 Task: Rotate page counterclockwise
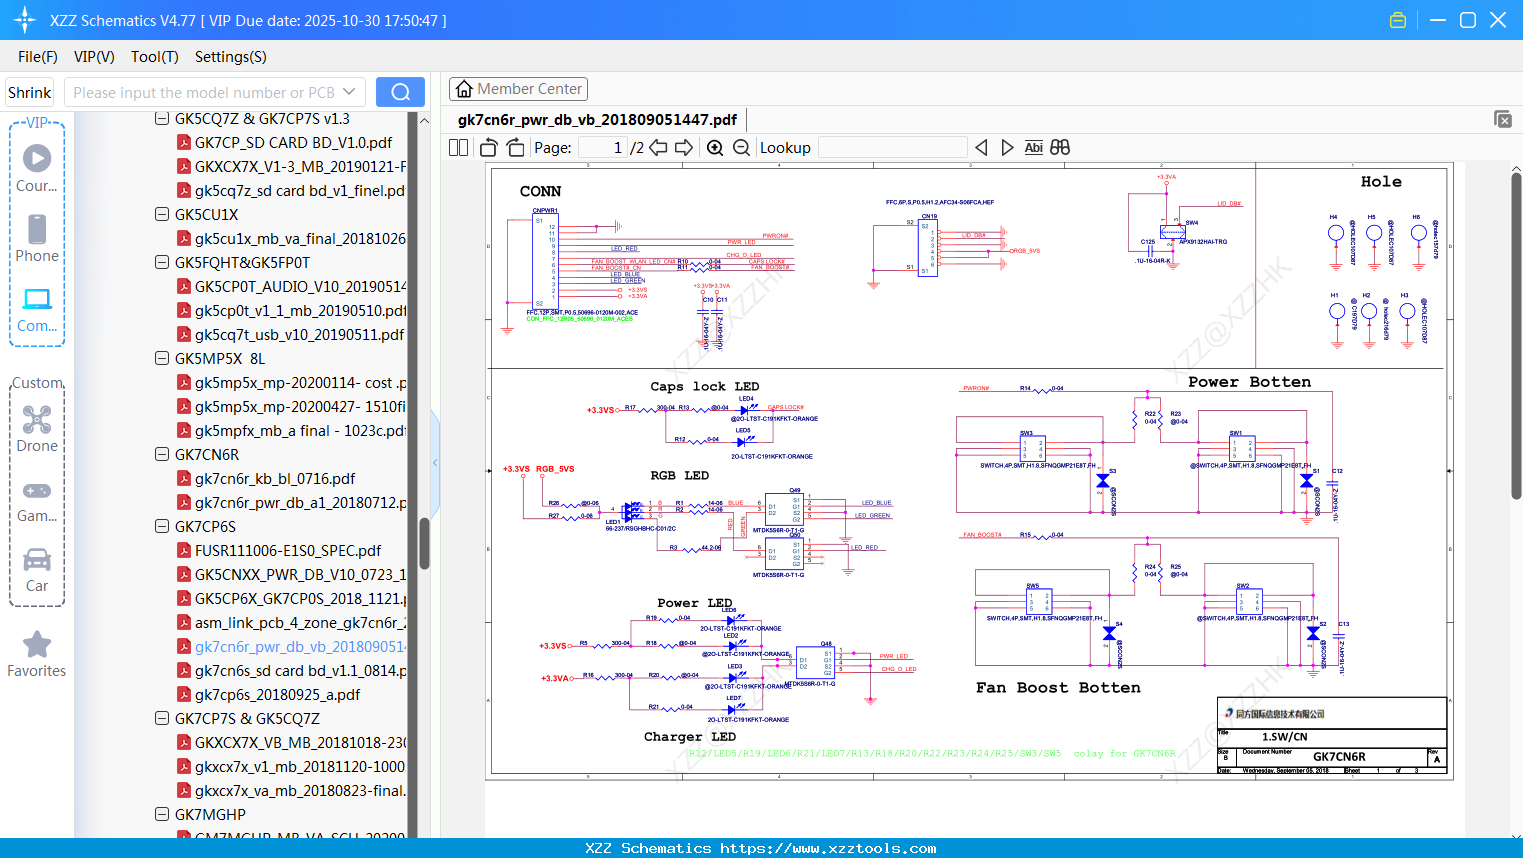(x=489, y=148)
